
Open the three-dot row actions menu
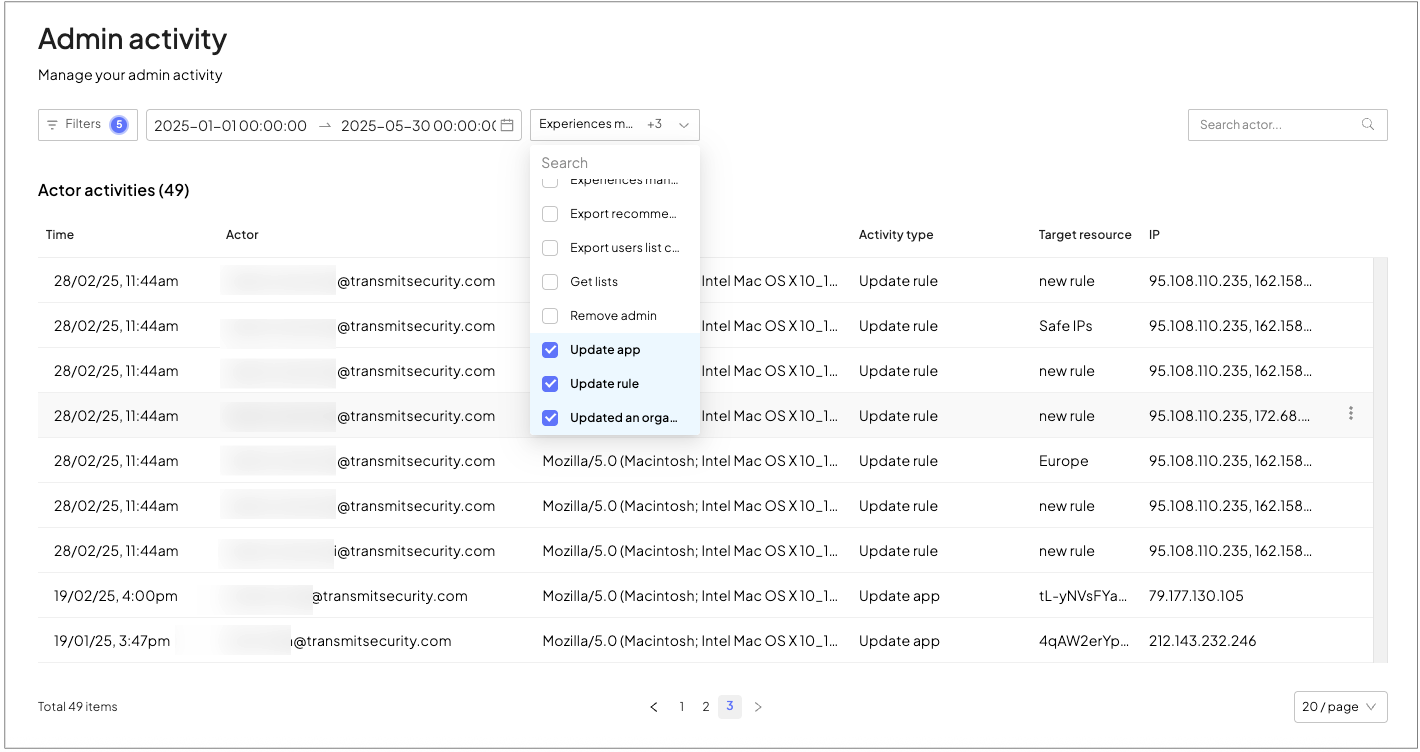(1351, 413)
